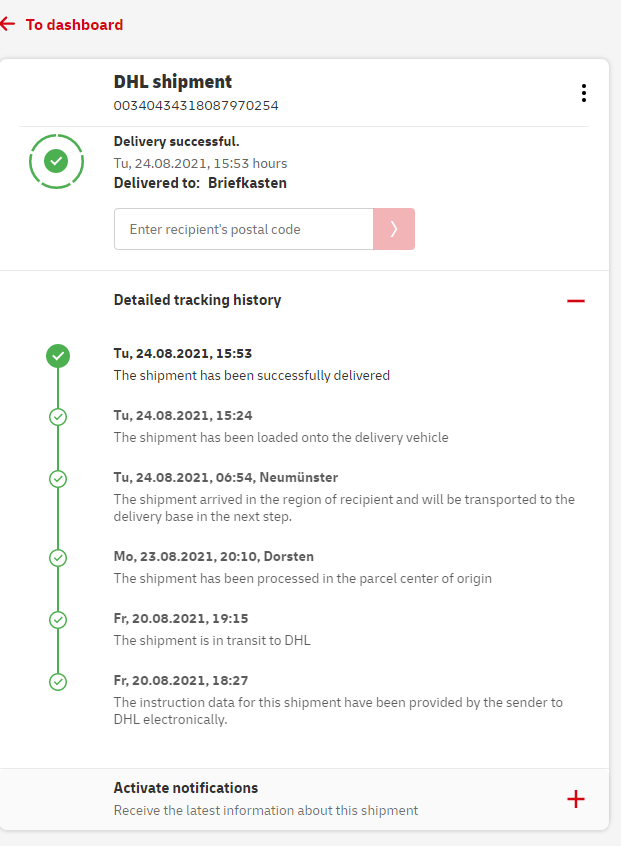Image resolution: width=621 pixels, height=853 pixels.
Task: Click the Detailed tracking history heading
Action: 197,300
